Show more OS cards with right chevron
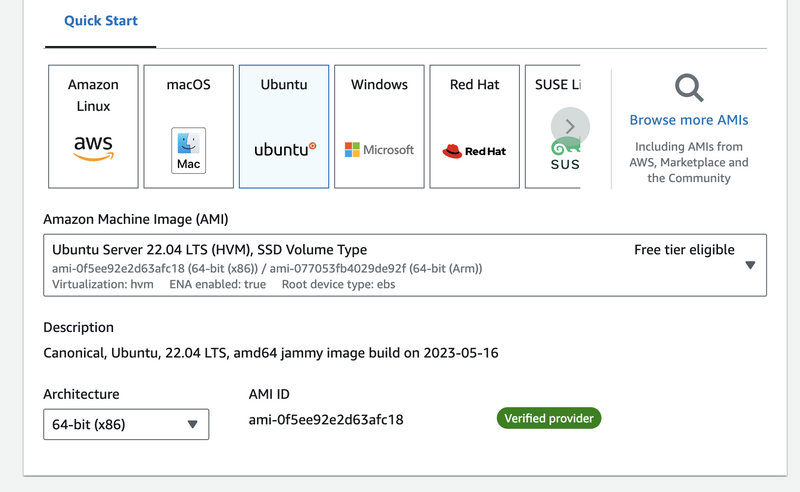Viewport: 800px width, 492px height. click(x=570, y=127)
